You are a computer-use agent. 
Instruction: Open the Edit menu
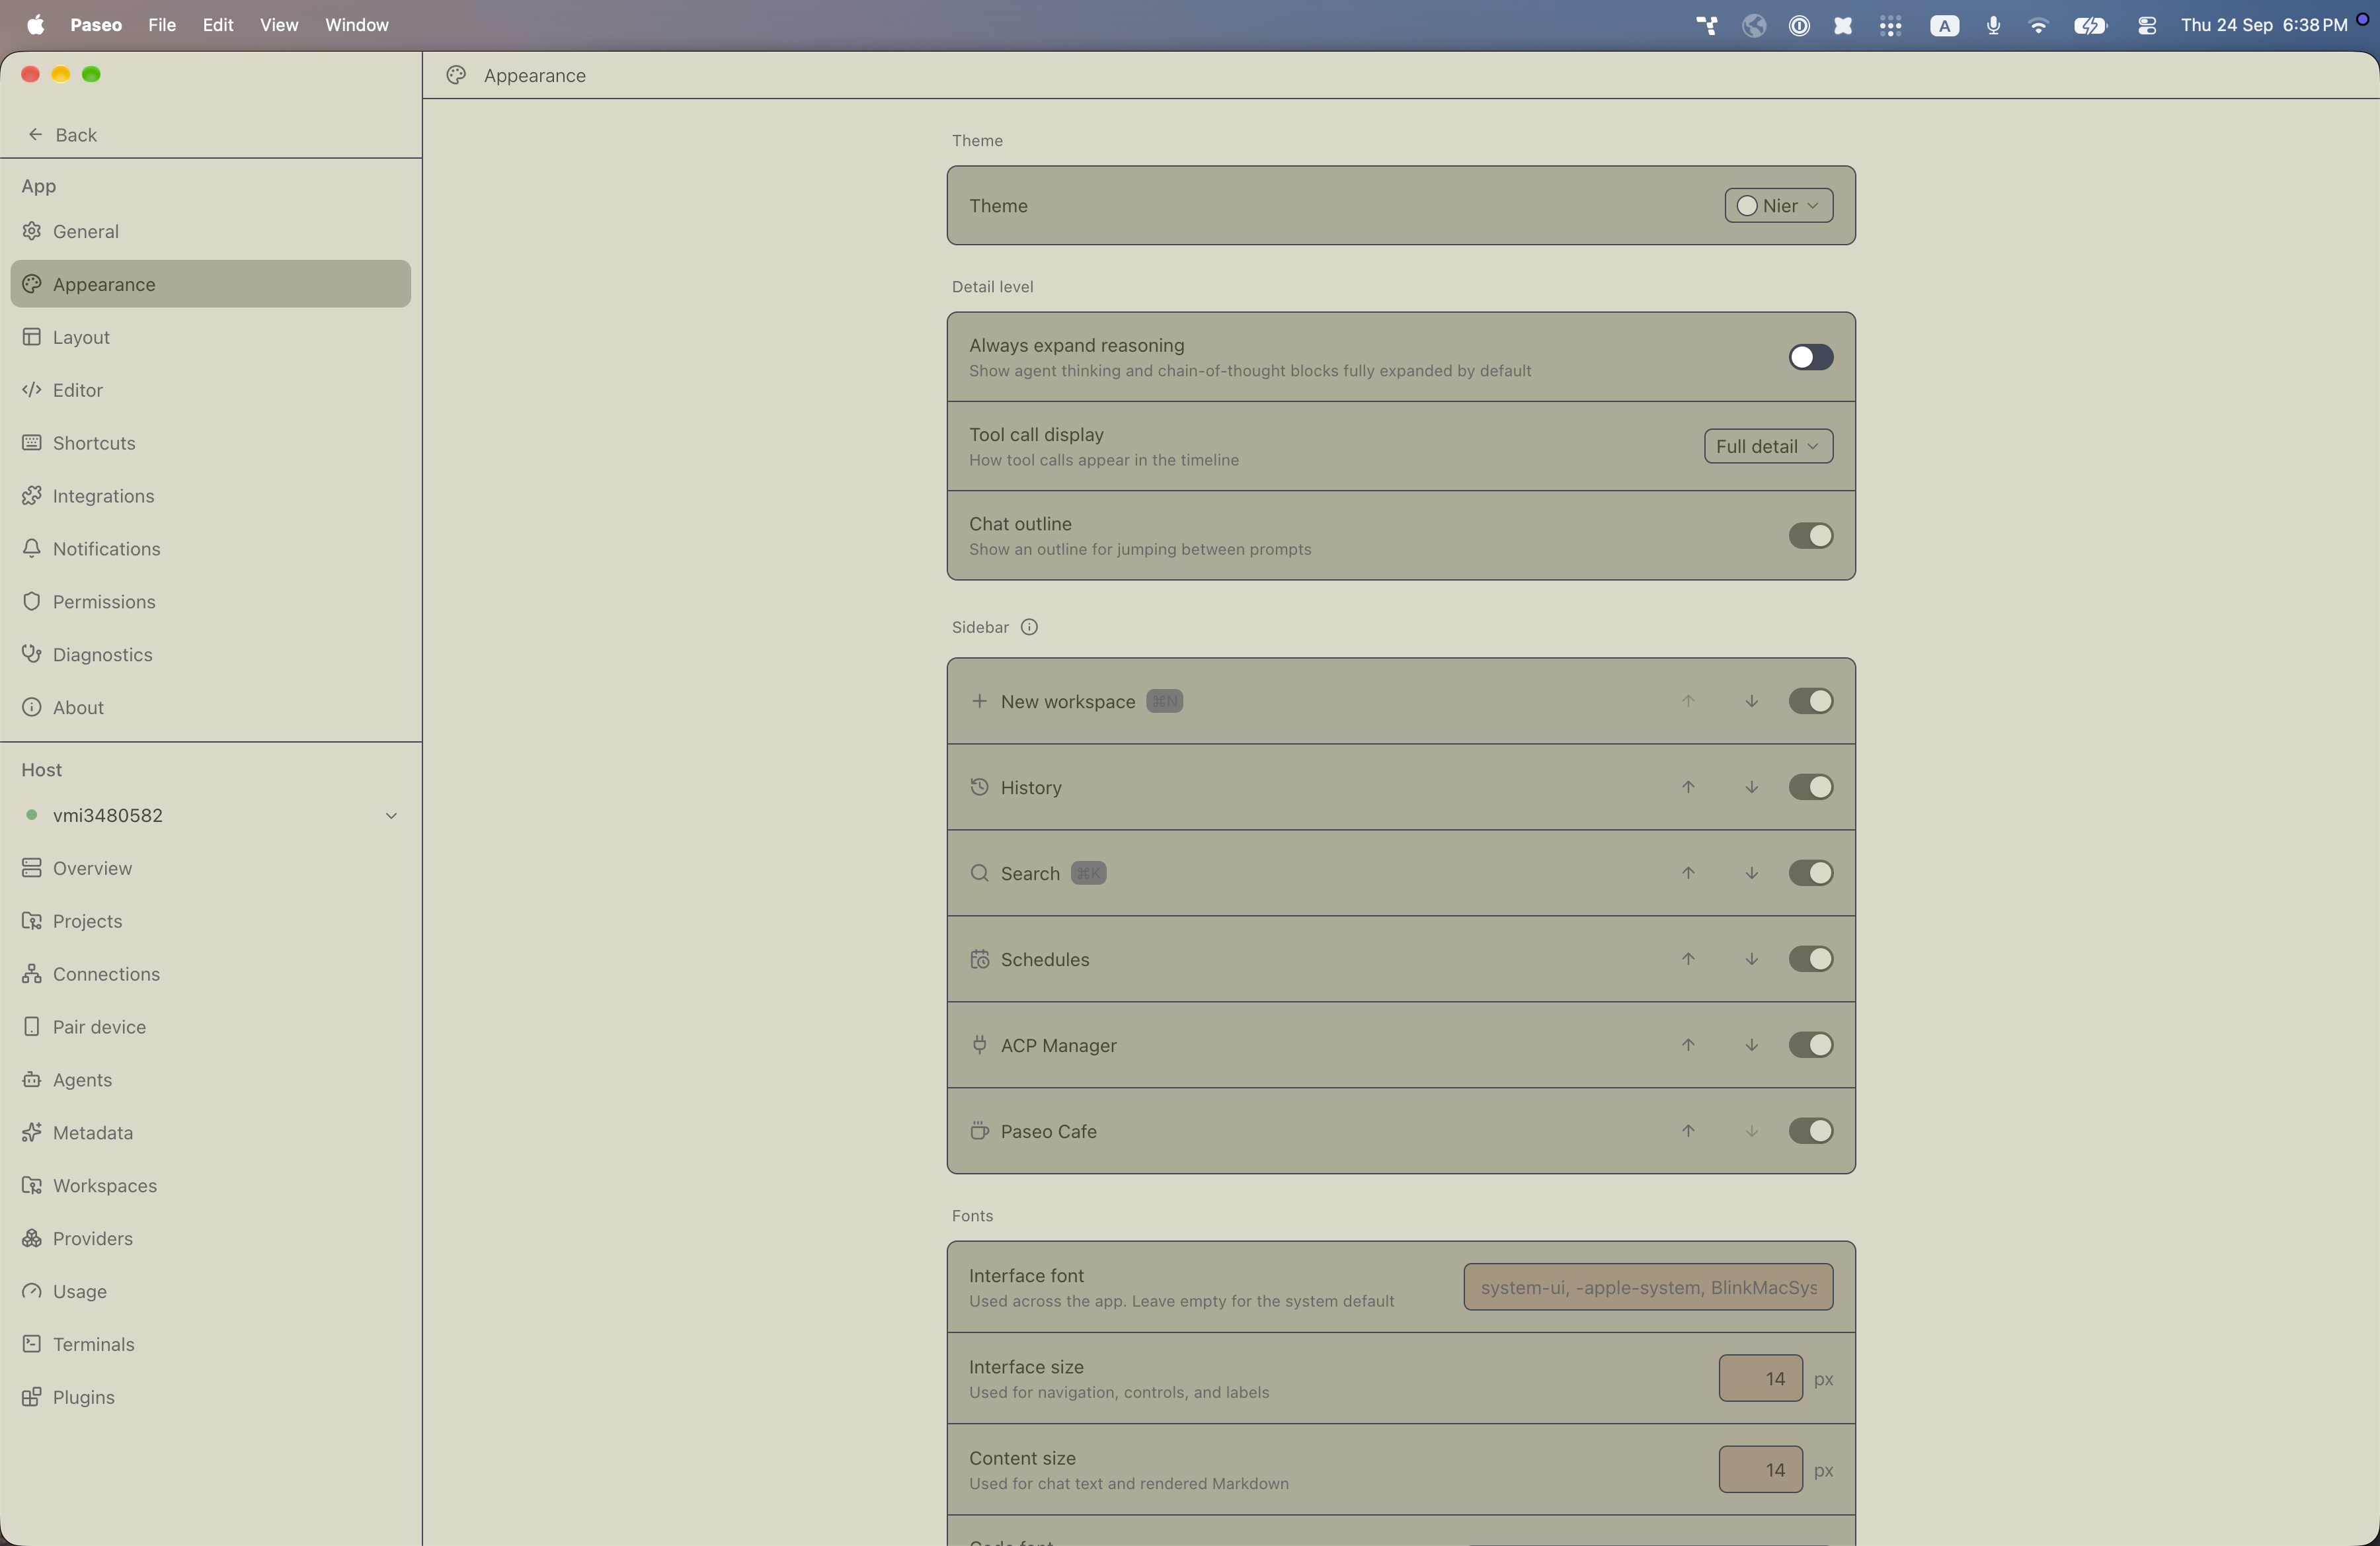pyautogui.click(x=218, y=25)
